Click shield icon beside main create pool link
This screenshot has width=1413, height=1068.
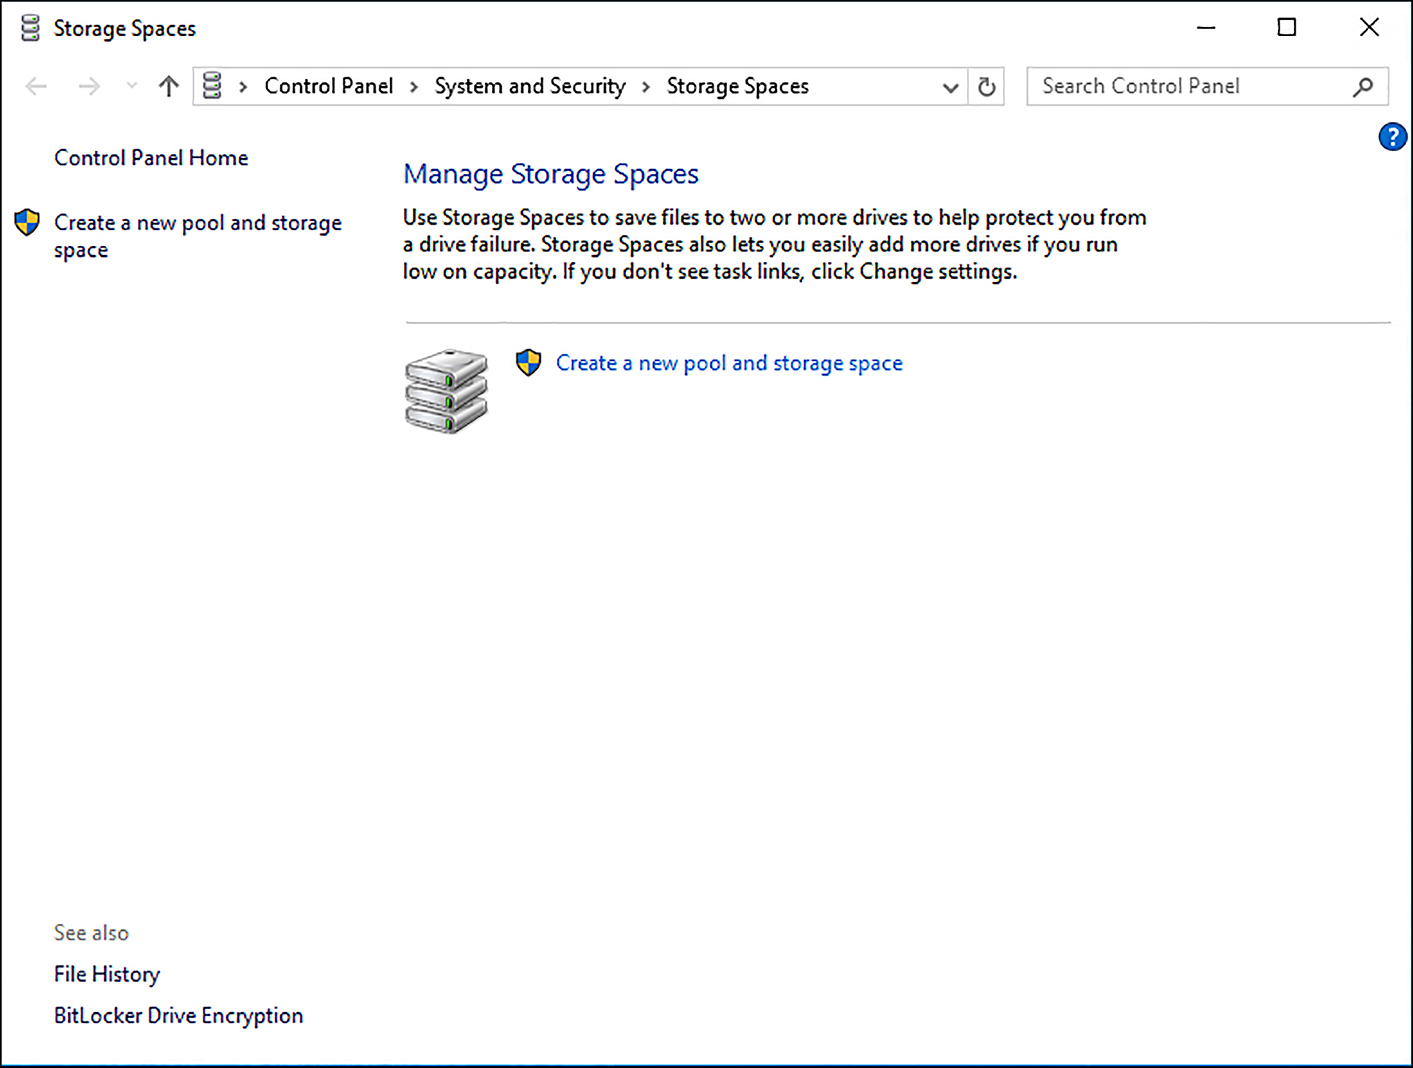(x=528, y=362)
